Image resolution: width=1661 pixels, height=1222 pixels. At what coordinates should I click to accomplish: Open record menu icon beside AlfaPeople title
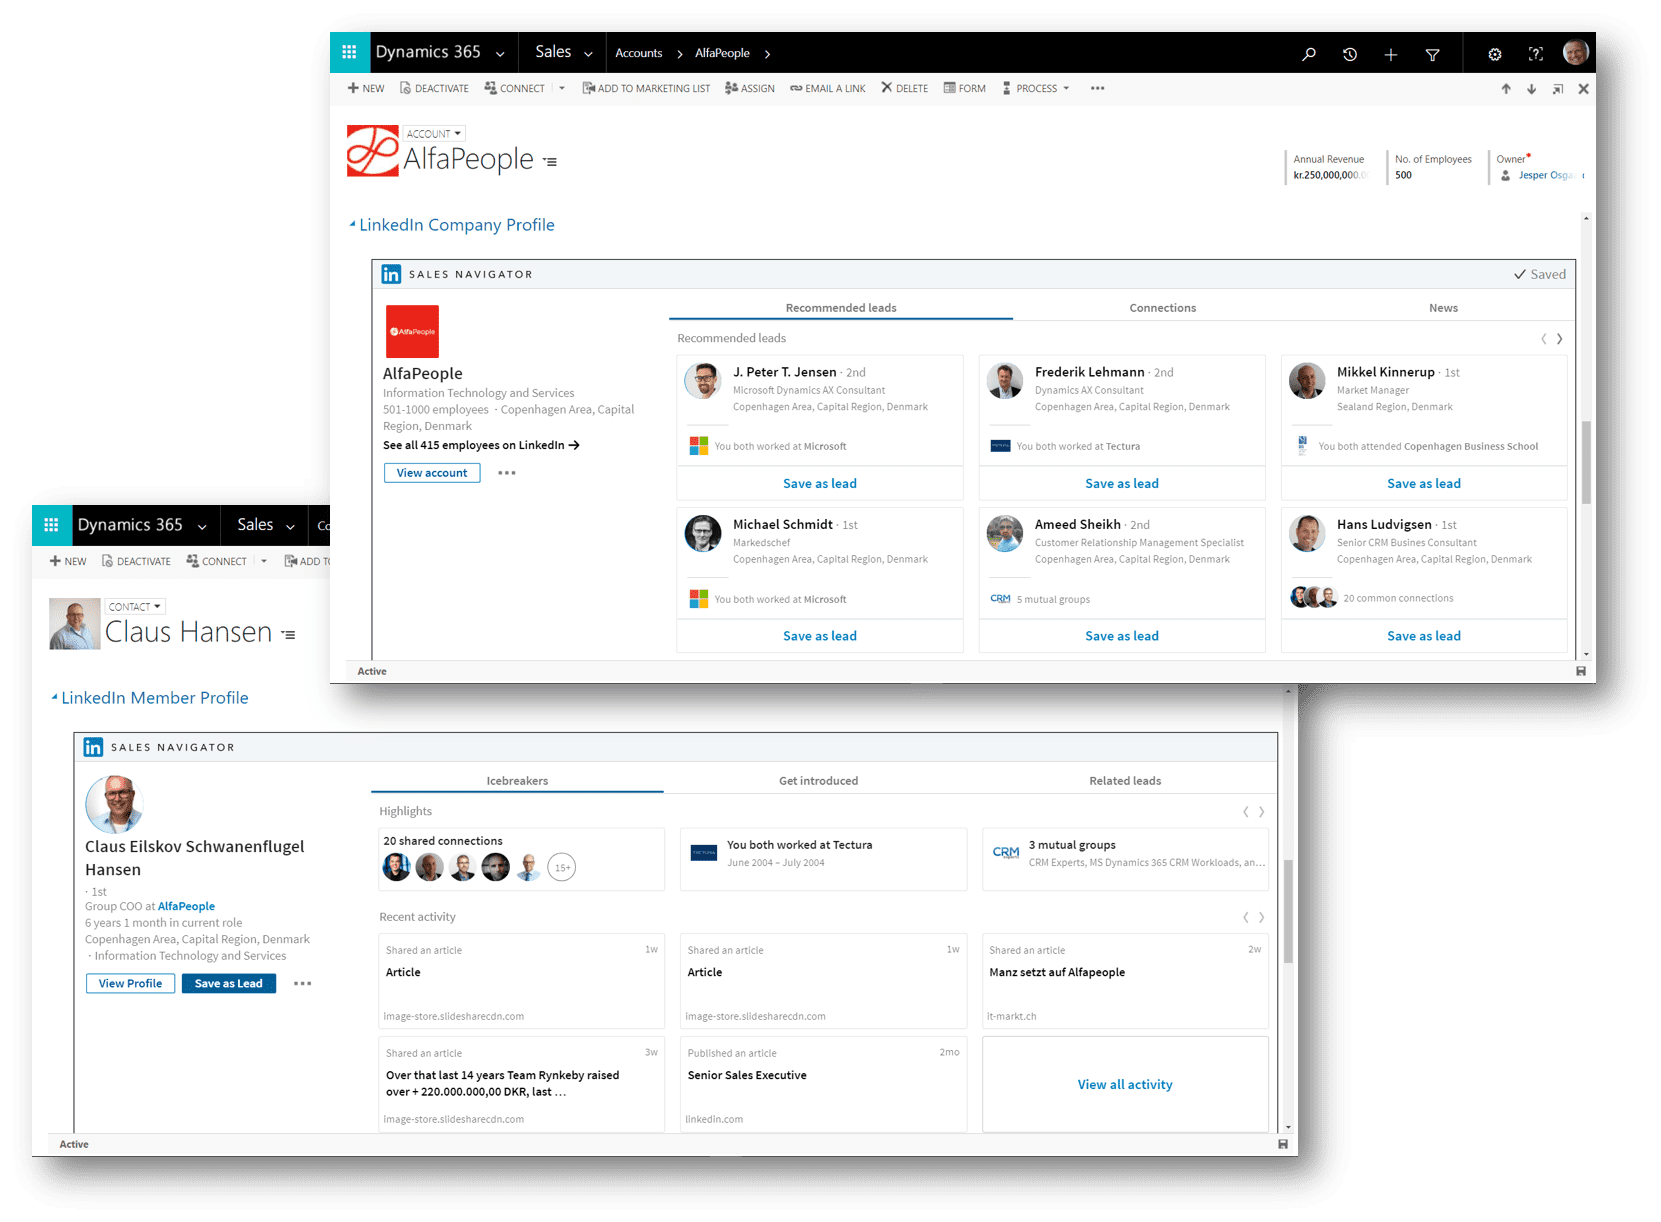point(550,161)
